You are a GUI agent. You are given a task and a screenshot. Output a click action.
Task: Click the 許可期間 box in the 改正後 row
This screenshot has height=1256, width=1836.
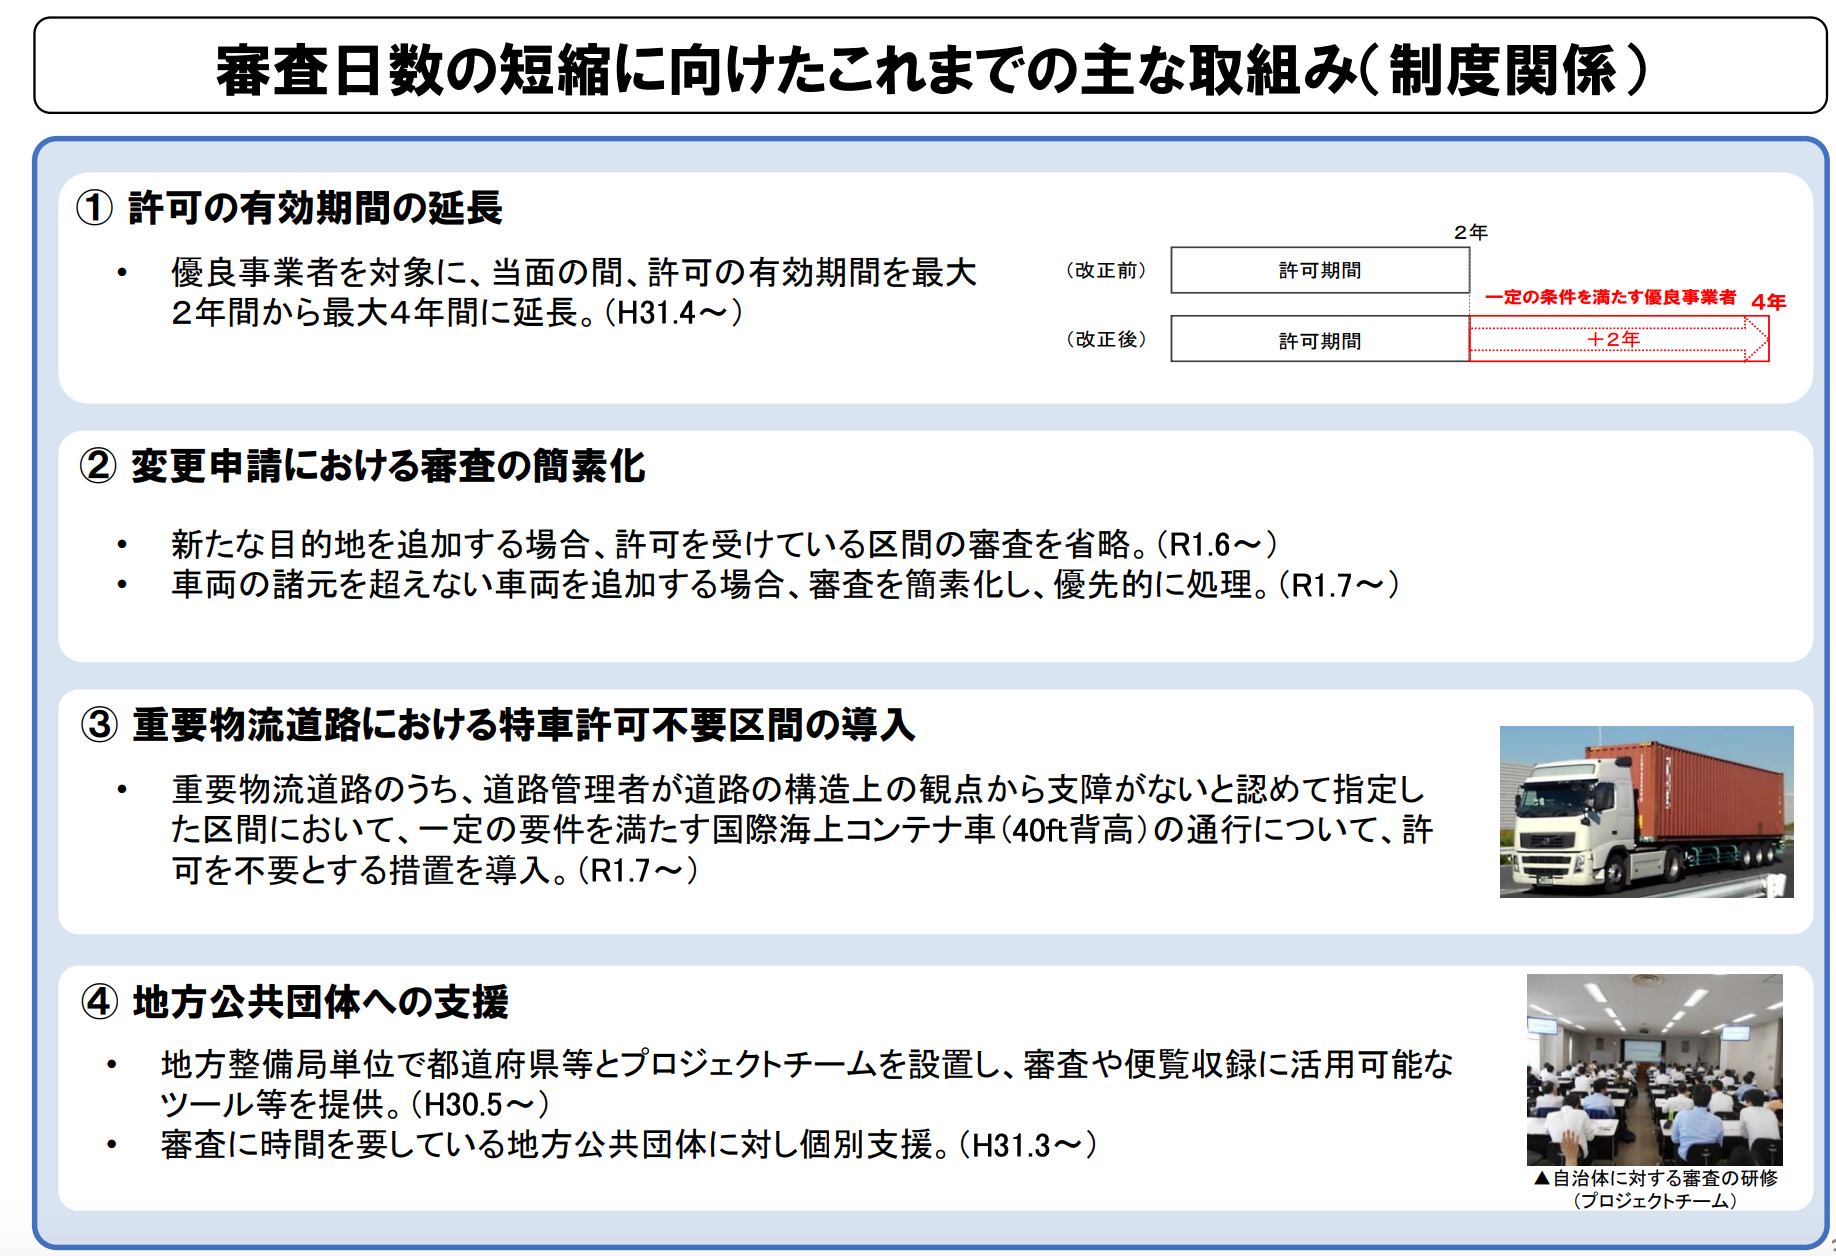pos(1320,340)
